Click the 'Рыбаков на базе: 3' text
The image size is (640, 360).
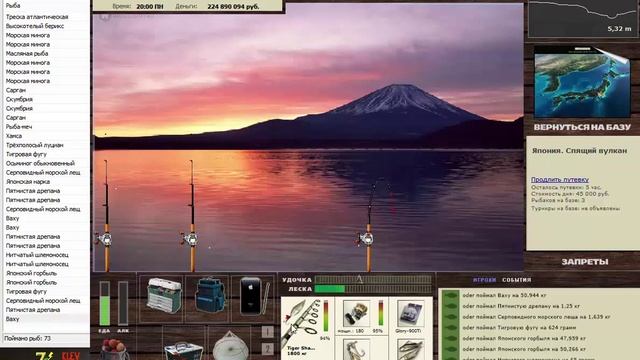(558, 200)
